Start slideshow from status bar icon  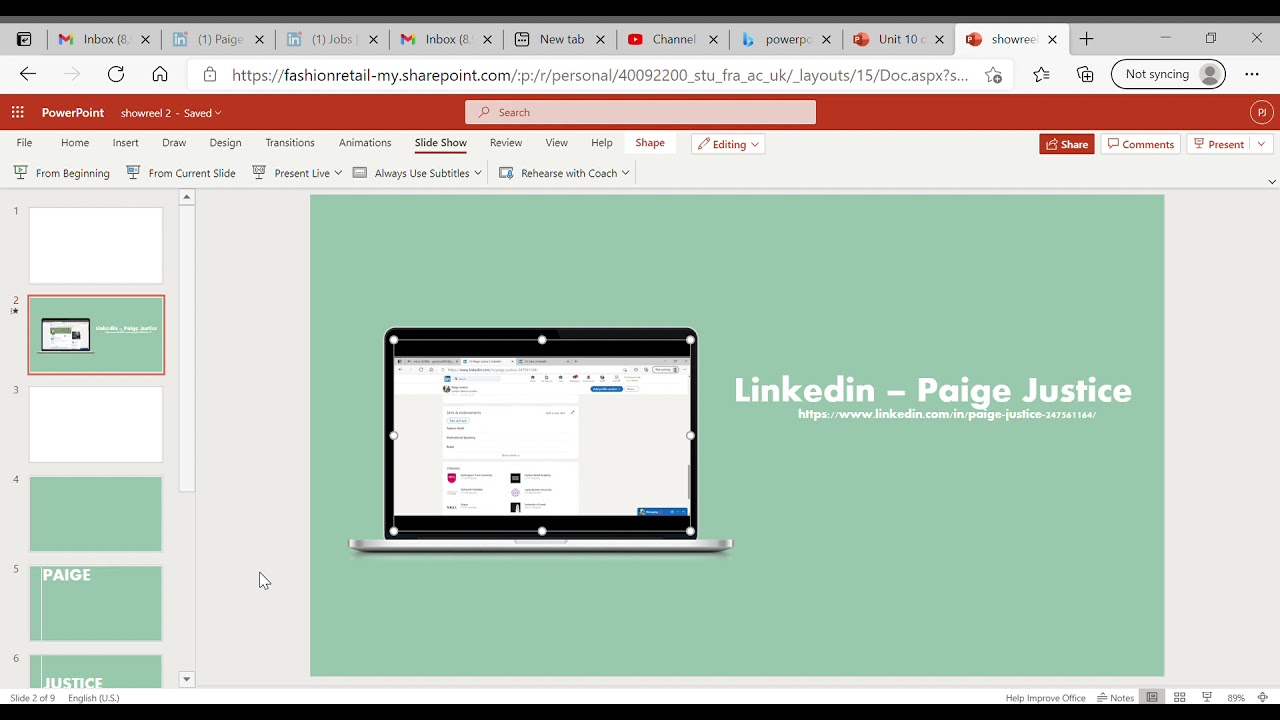click(1207, 697)
